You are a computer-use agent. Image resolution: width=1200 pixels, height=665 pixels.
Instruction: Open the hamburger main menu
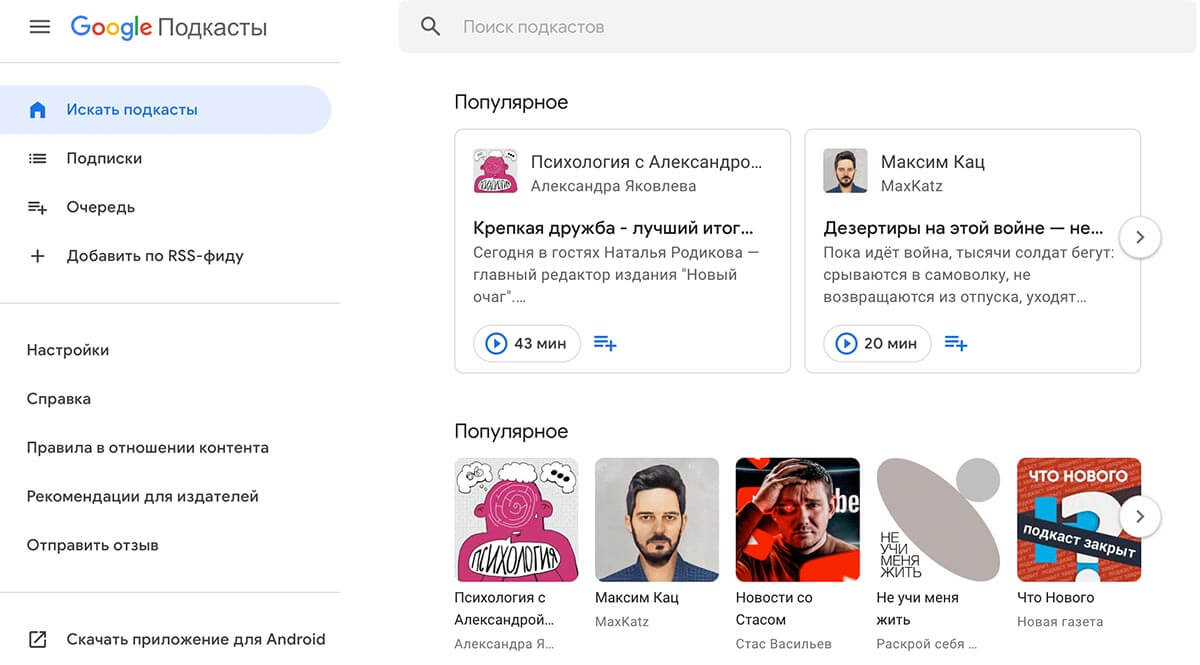(39, 27)
